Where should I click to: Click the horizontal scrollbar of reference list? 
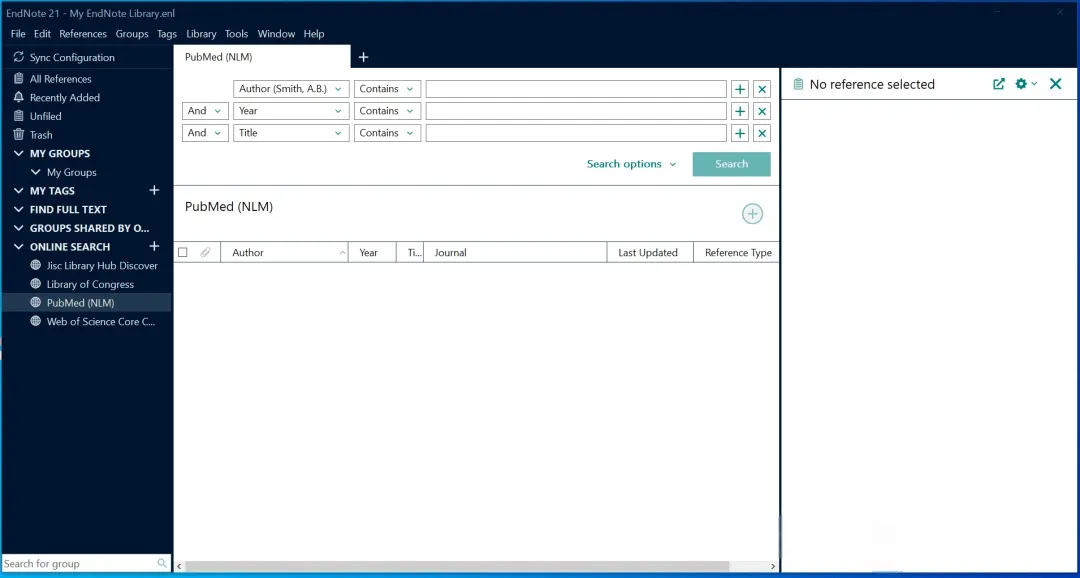click(x=457, y=566)
